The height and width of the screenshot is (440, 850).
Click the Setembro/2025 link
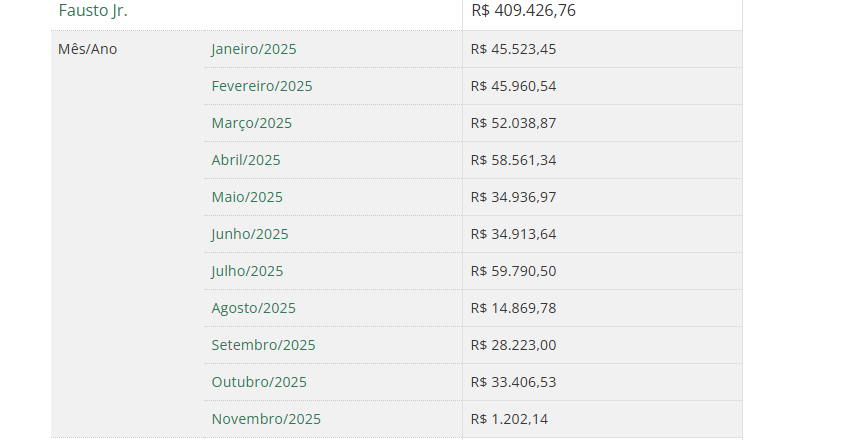263,345
